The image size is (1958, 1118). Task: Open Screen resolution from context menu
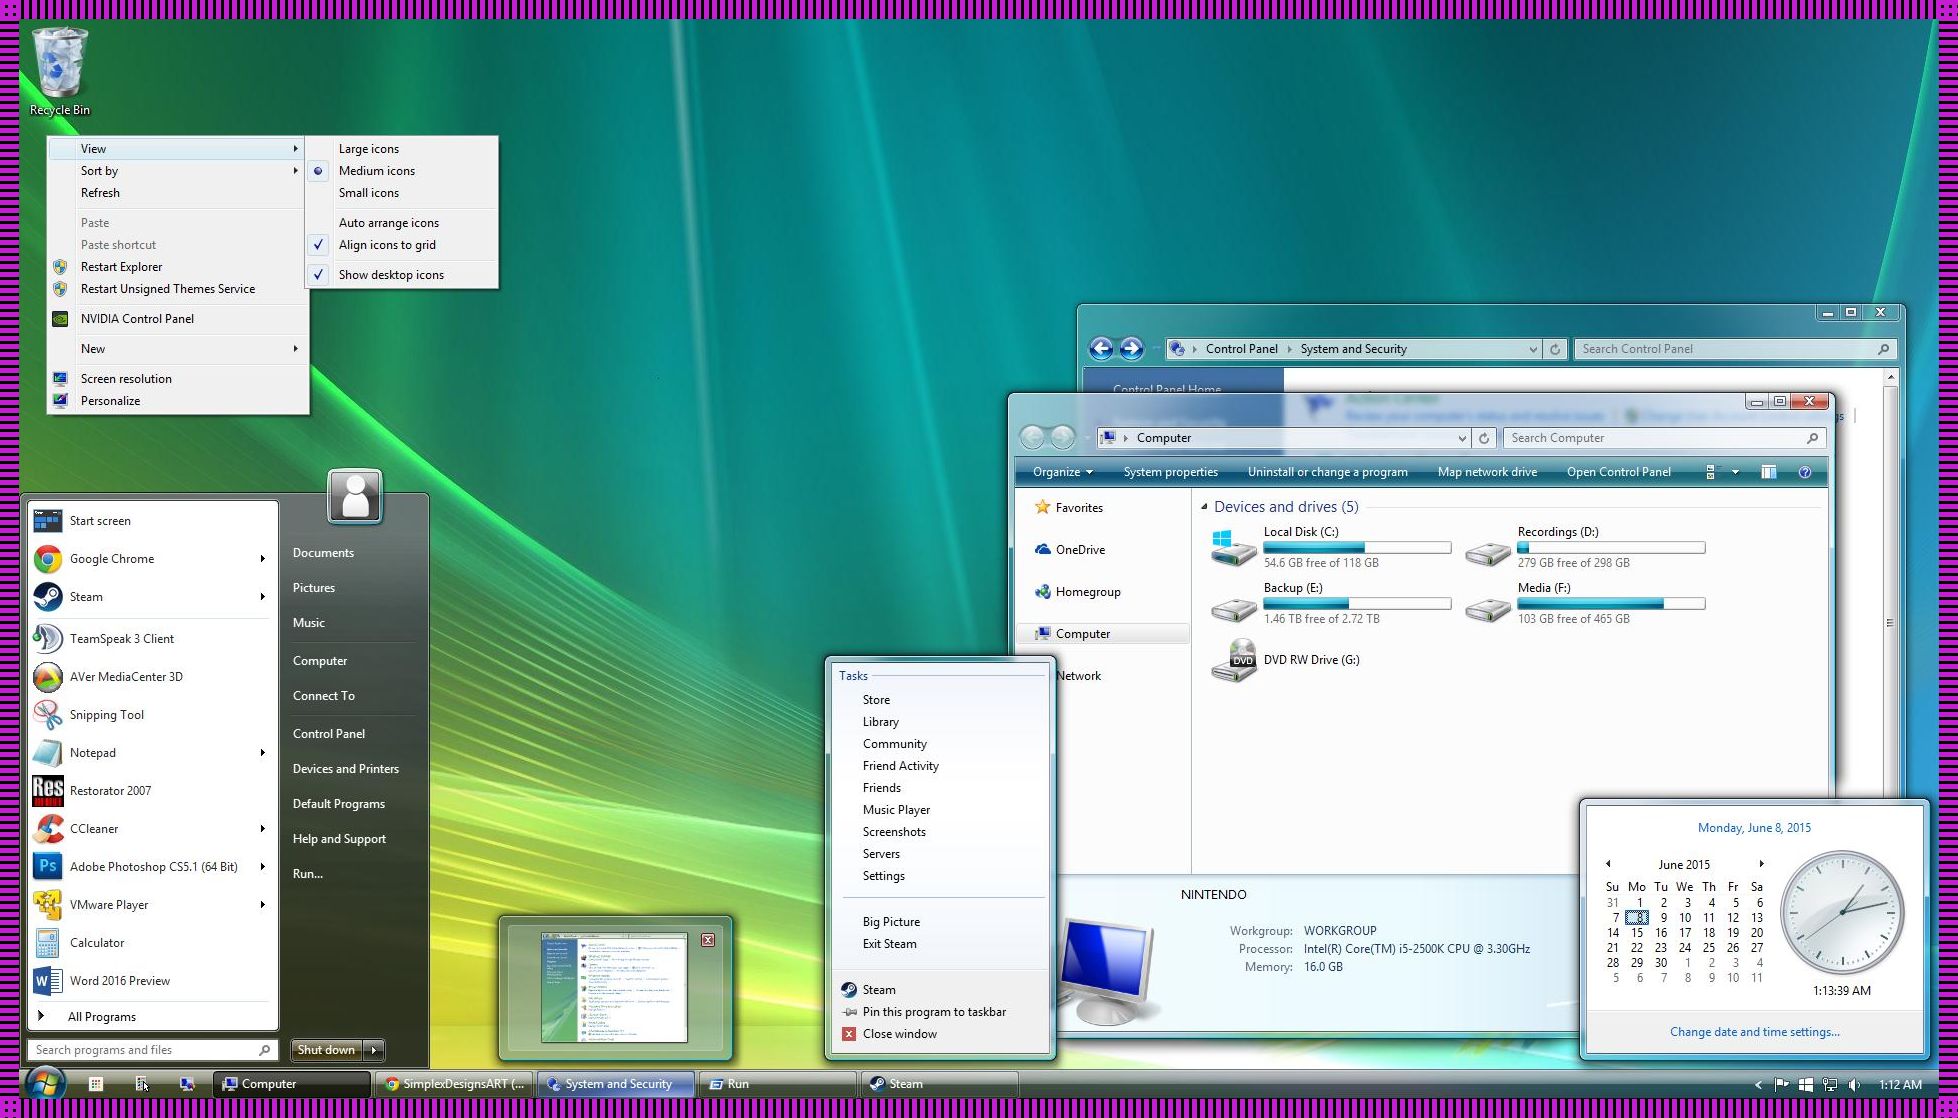[178, 379]
